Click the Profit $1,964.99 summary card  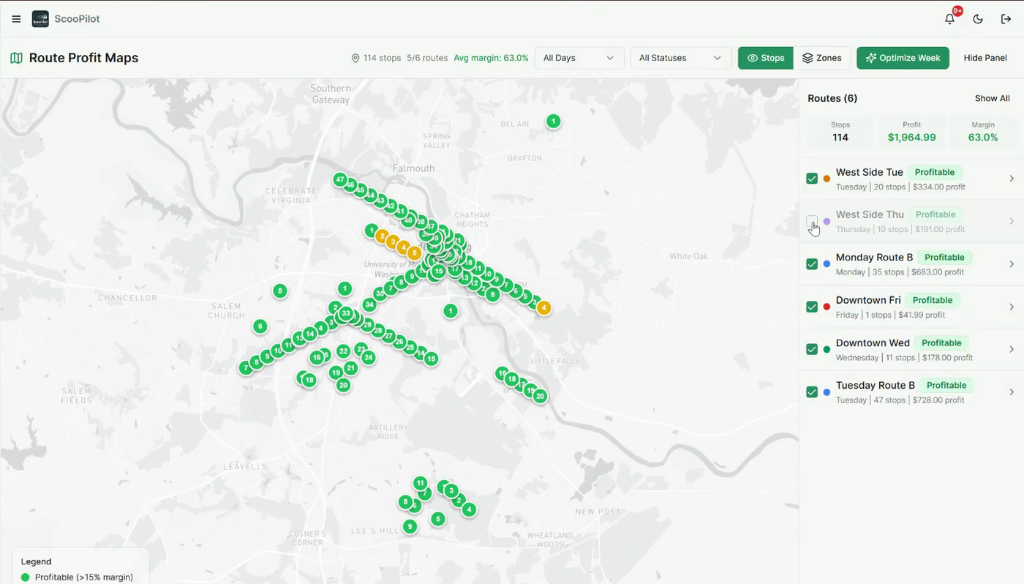click(912, 131)
